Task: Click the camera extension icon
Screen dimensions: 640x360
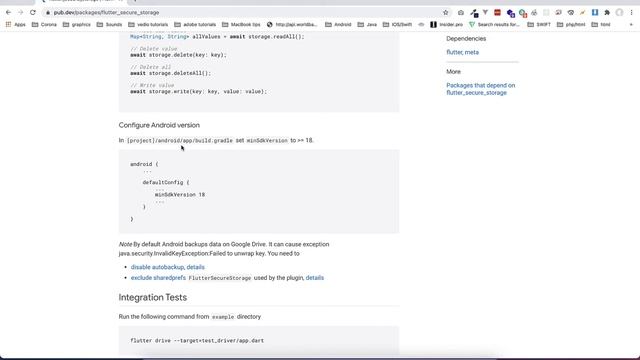Action: (461, 13)
